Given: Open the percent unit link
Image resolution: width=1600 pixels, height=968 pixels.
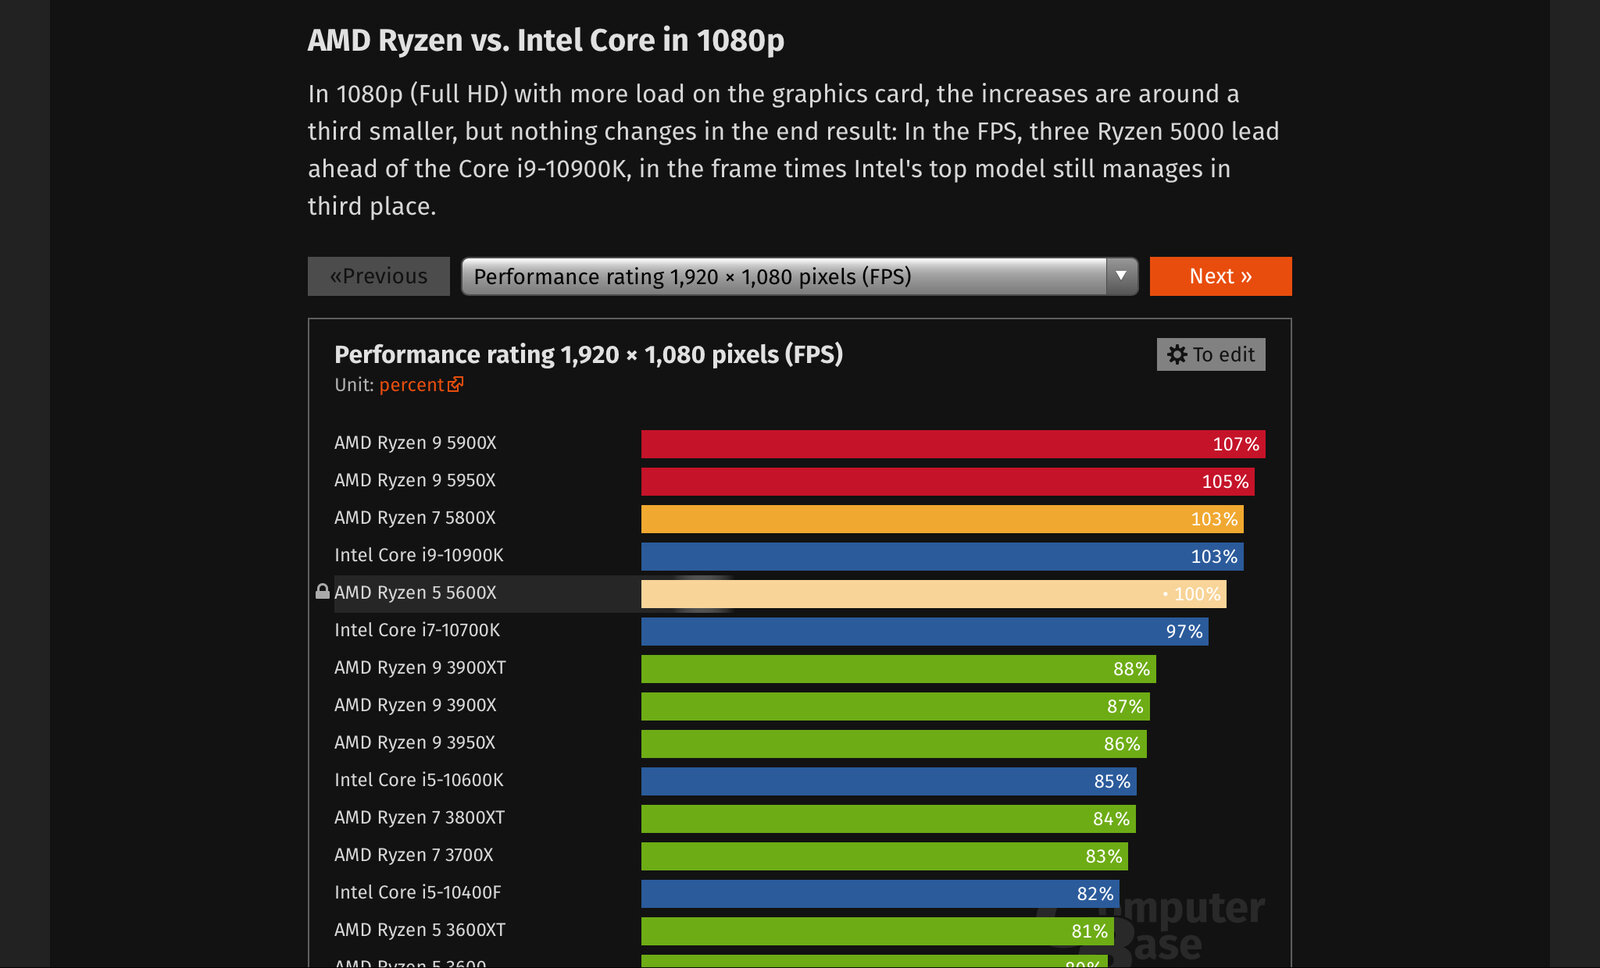Looking at the screenshot, I should click(411, 385).
